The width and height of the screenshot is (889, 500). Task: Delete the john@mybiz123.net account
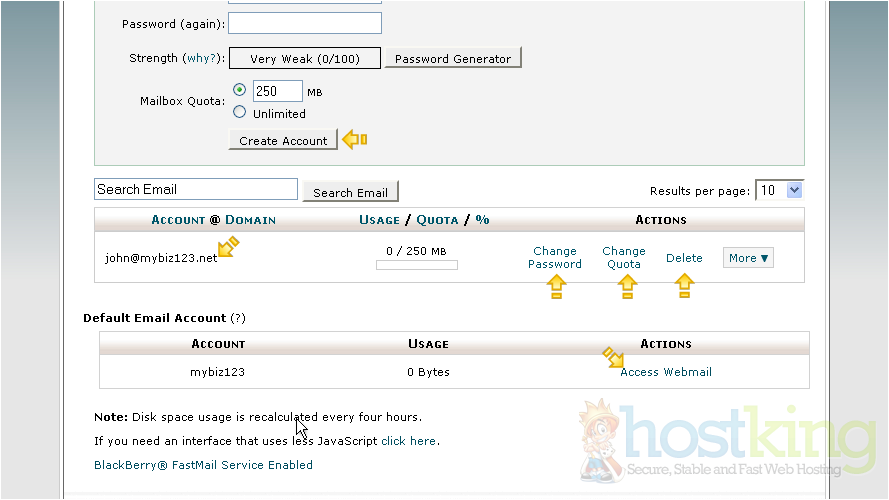coord(684,258)
